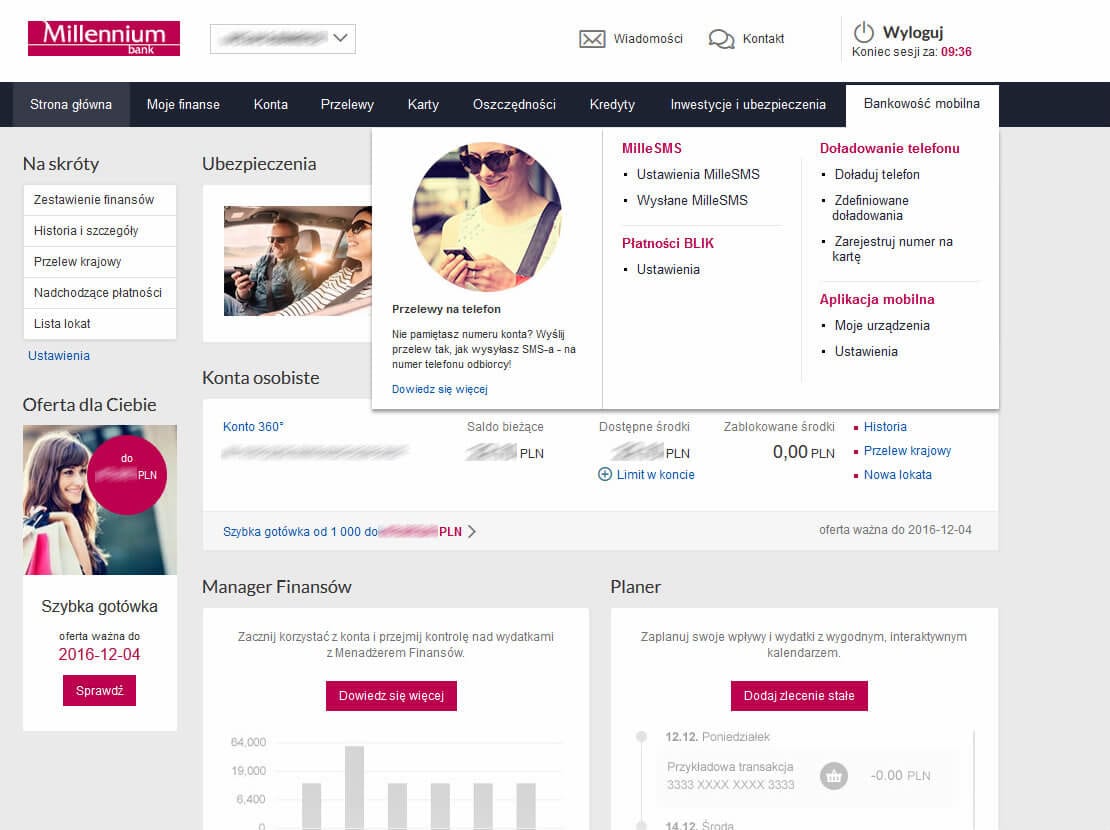Open Nadchodzące płatności shortcut
This screenshot has height=830, width=1110.
tap(99, 292)
